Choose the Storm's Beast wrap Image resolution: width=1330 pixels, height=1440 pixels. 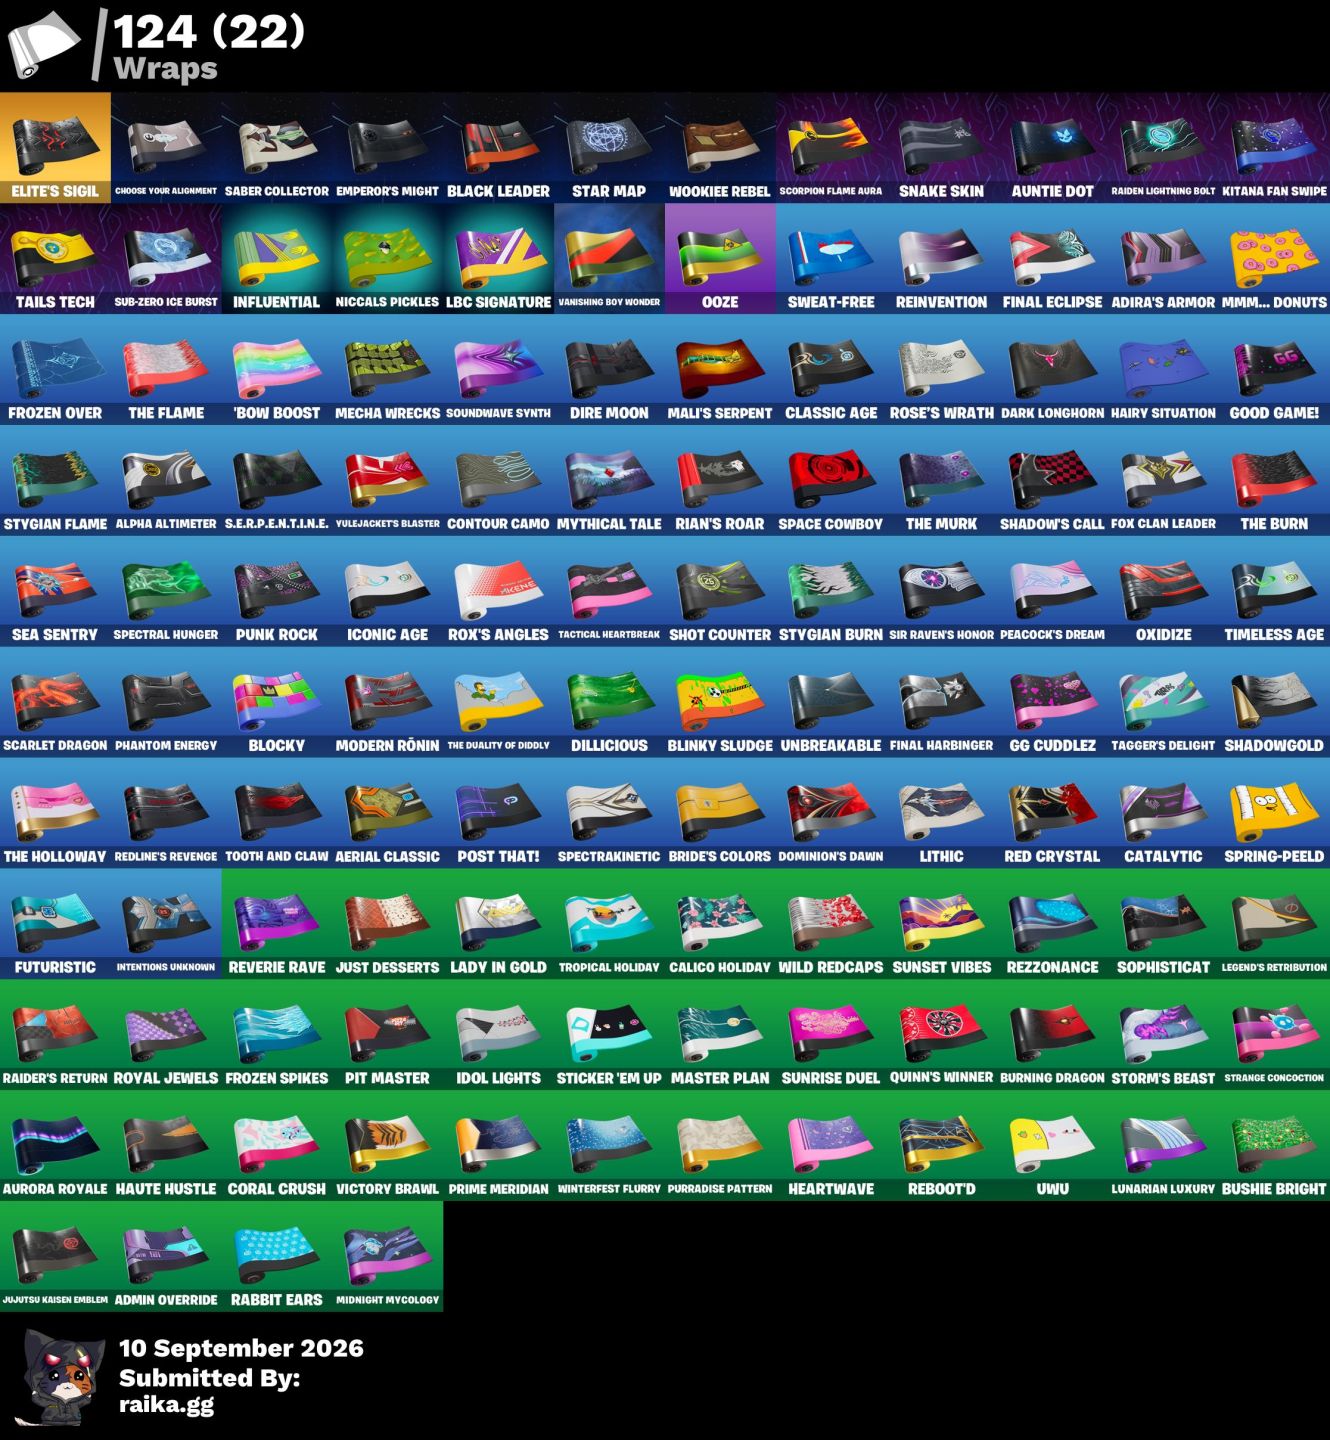point(1164,1036)
